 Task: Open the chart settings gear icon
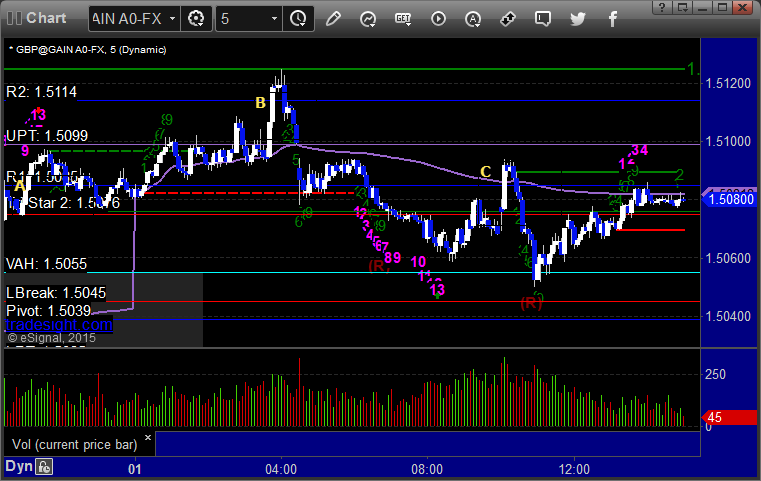coord(196,19)
